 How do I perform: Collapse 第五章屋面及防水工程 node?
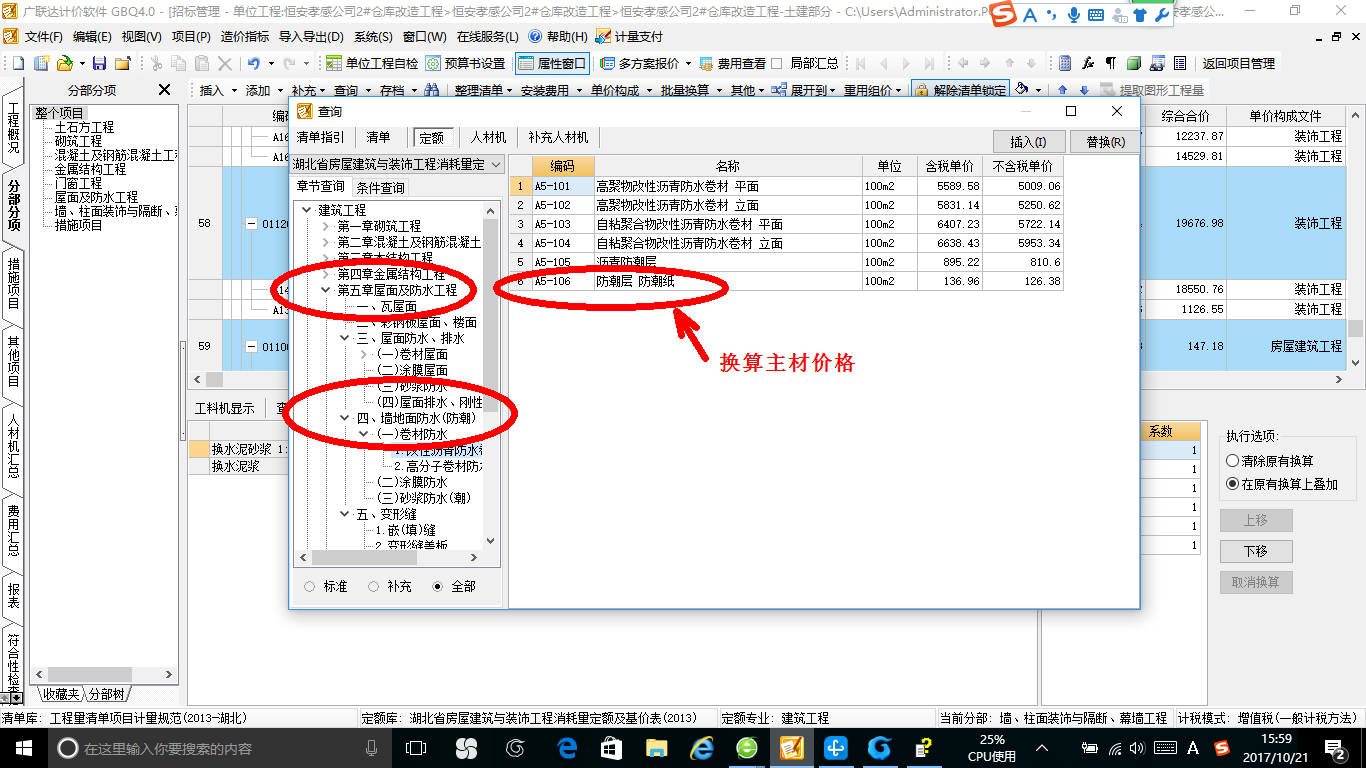pyautogui.click(x=325, y=290)
